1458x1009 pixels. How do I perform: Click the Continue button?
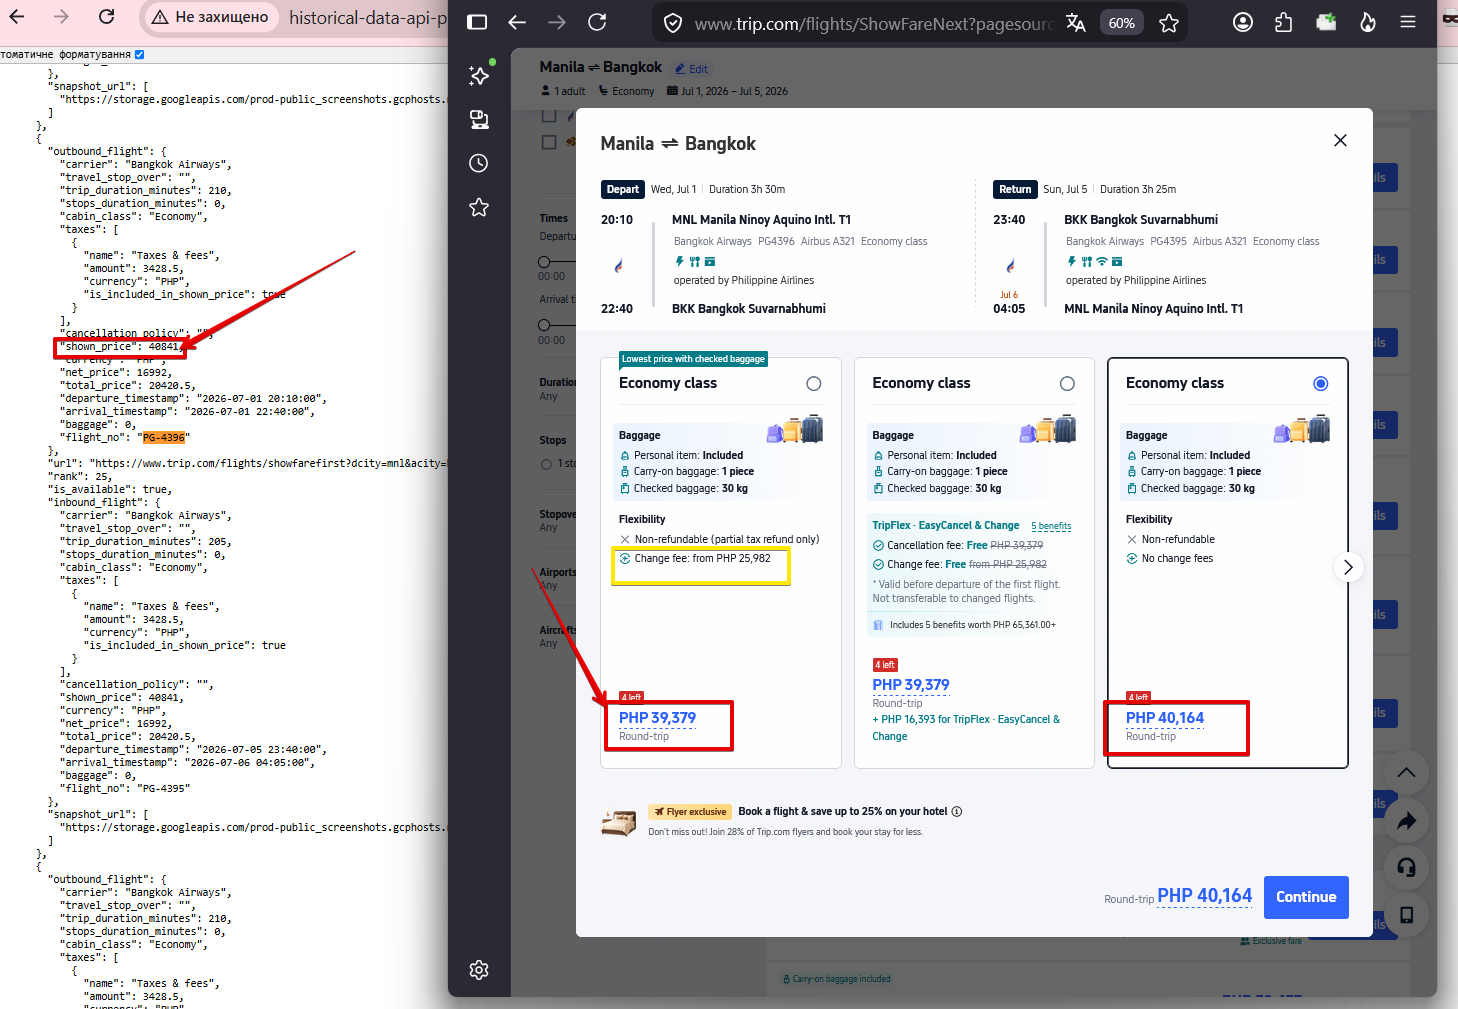click(x=1306, y=897)
